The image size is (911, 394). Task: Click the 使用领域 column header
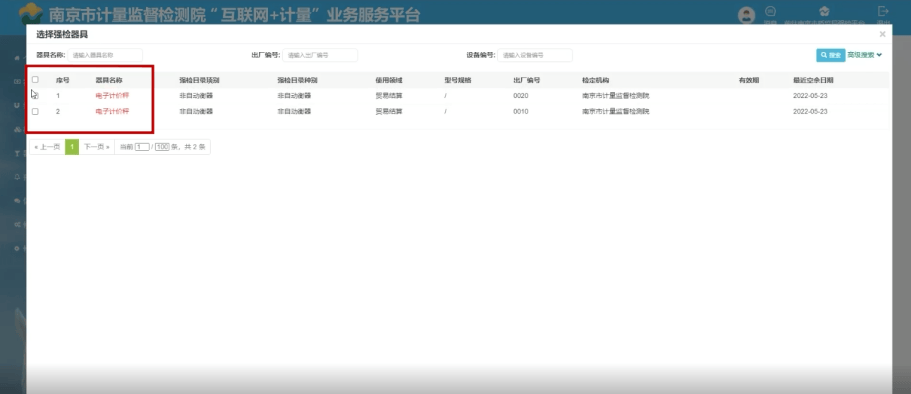click(x=389, y=80)
